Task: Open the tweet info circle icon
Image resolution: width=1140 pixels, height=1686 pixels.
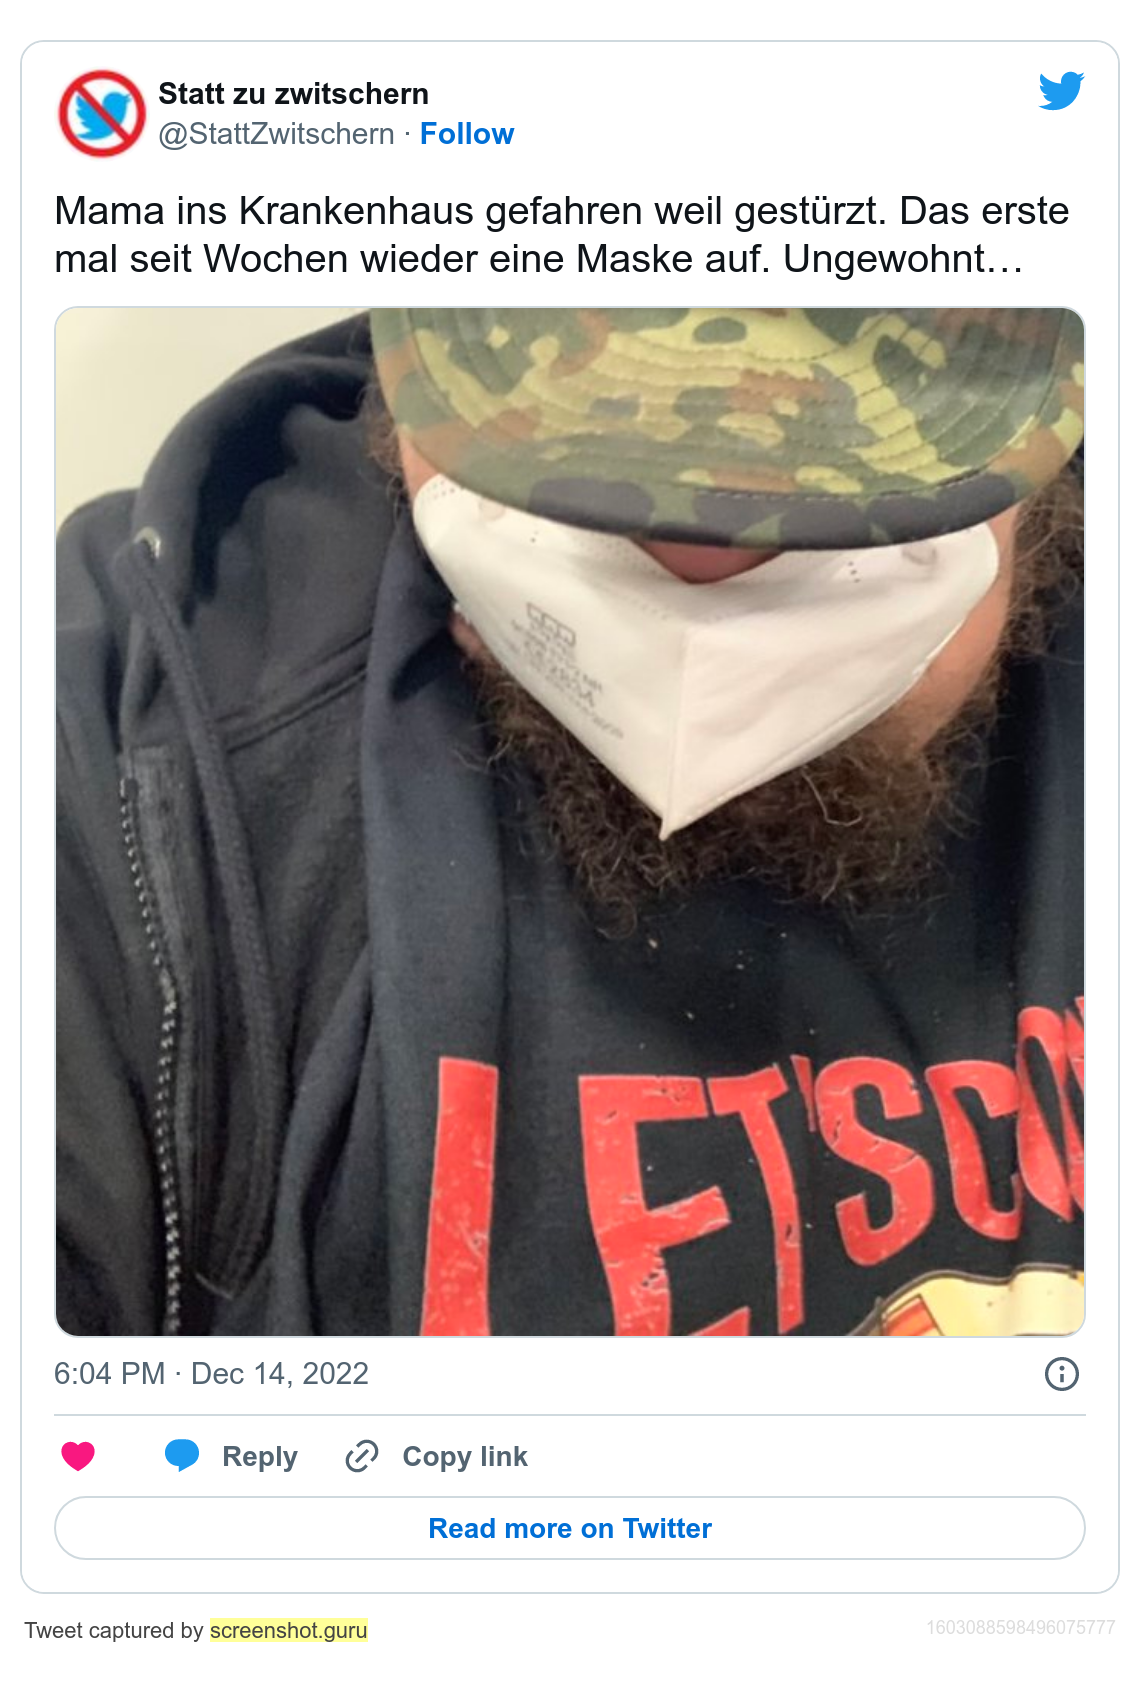Action: [x=1061, y=1374]
